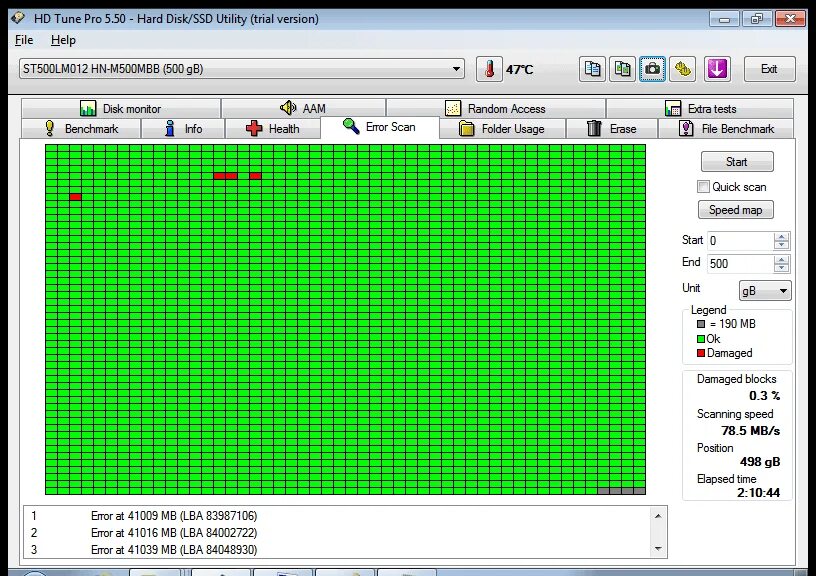Open the drive selection dropdown for ST500LM012

pyautogui.click(x=458, y=68)
